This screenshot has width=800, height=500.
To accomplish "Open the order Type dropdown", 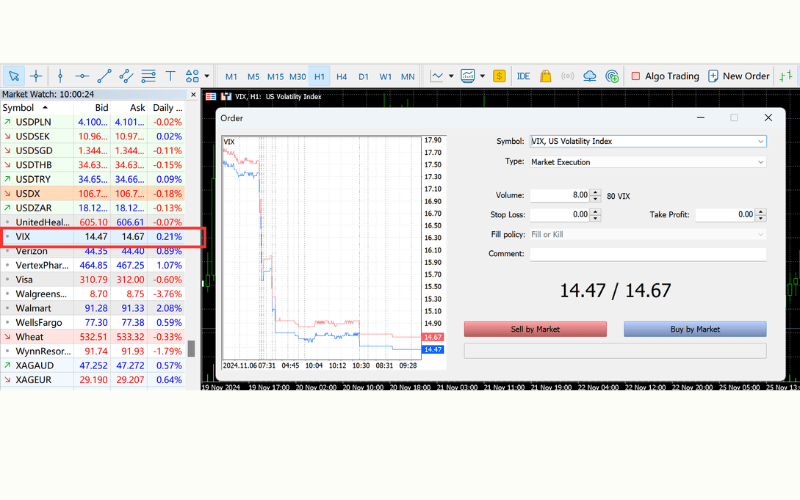I will pos(760,161).
